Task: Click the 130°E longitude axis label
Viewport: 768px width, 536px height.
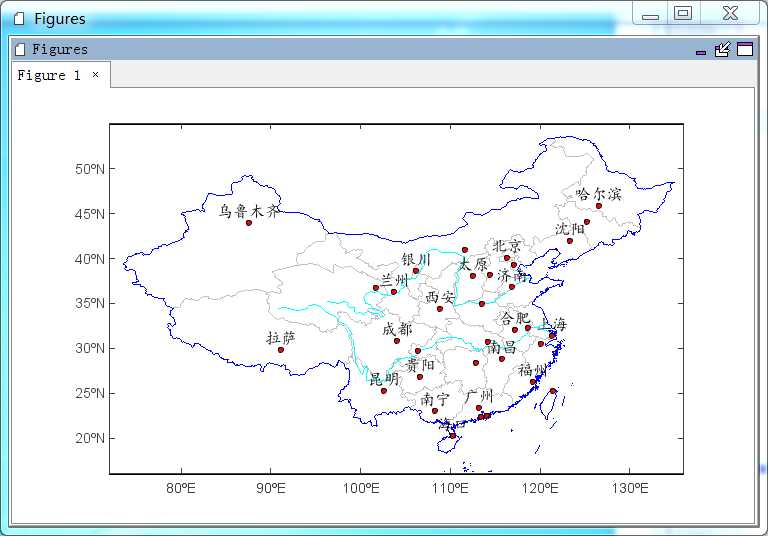Action: tap(630, 488)
